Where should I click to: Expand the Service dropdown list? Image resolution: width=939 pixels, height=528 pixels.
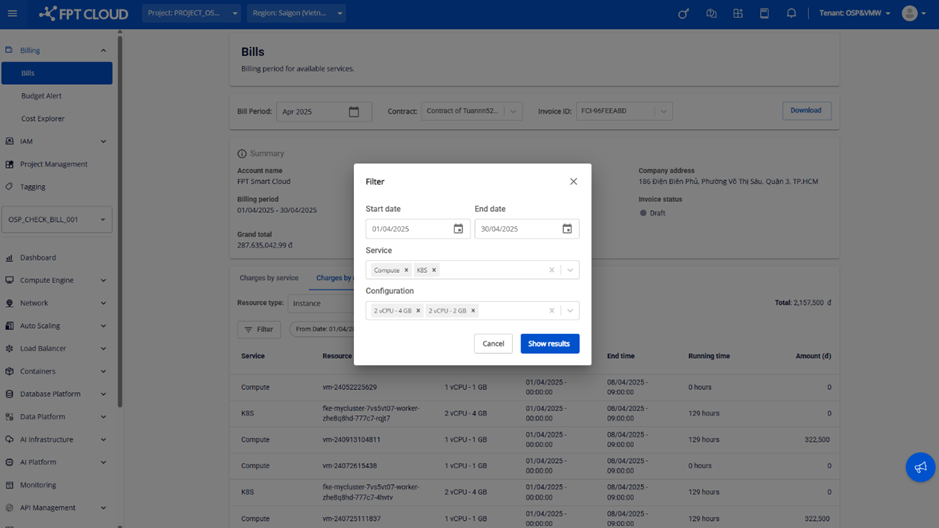(570, 270)
